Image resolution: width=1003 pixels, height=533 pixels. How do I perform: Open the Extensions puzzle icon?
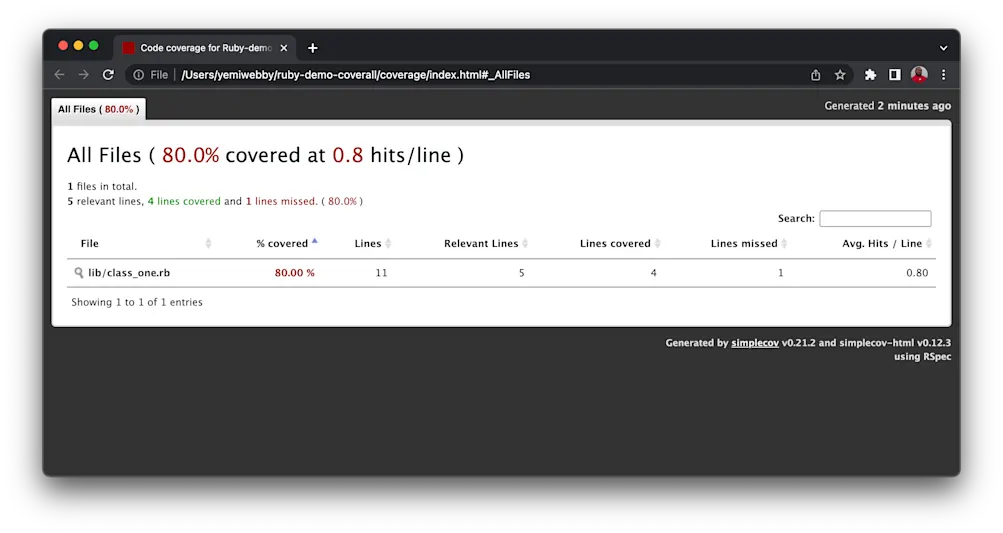[870, 75]
